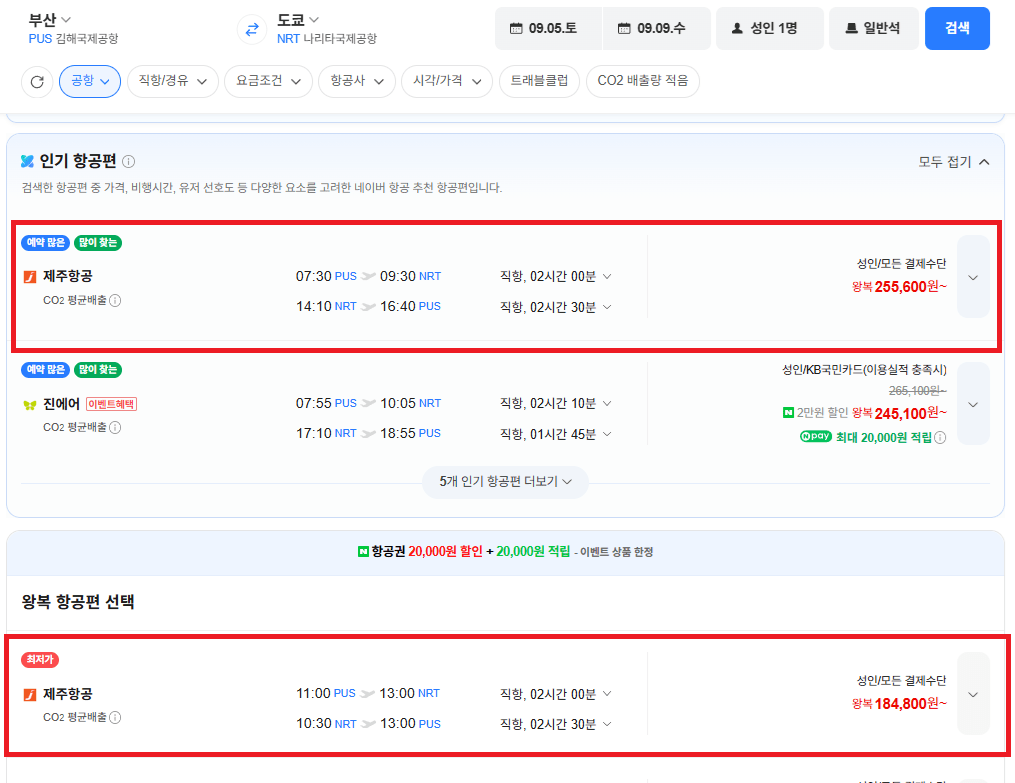The width and height of the screenshot is (1015, 783).
Task: Open the 항공사 filter dropdown
Action: tap(357, 82)
